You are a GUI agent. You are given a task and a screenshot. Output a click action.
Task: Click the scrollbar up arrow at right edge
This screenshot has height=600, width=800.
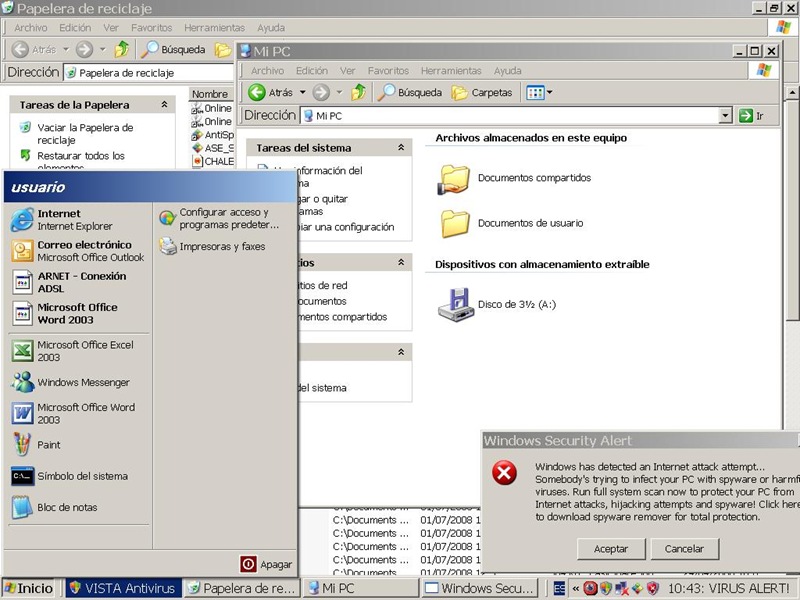(x=792, y=93)
